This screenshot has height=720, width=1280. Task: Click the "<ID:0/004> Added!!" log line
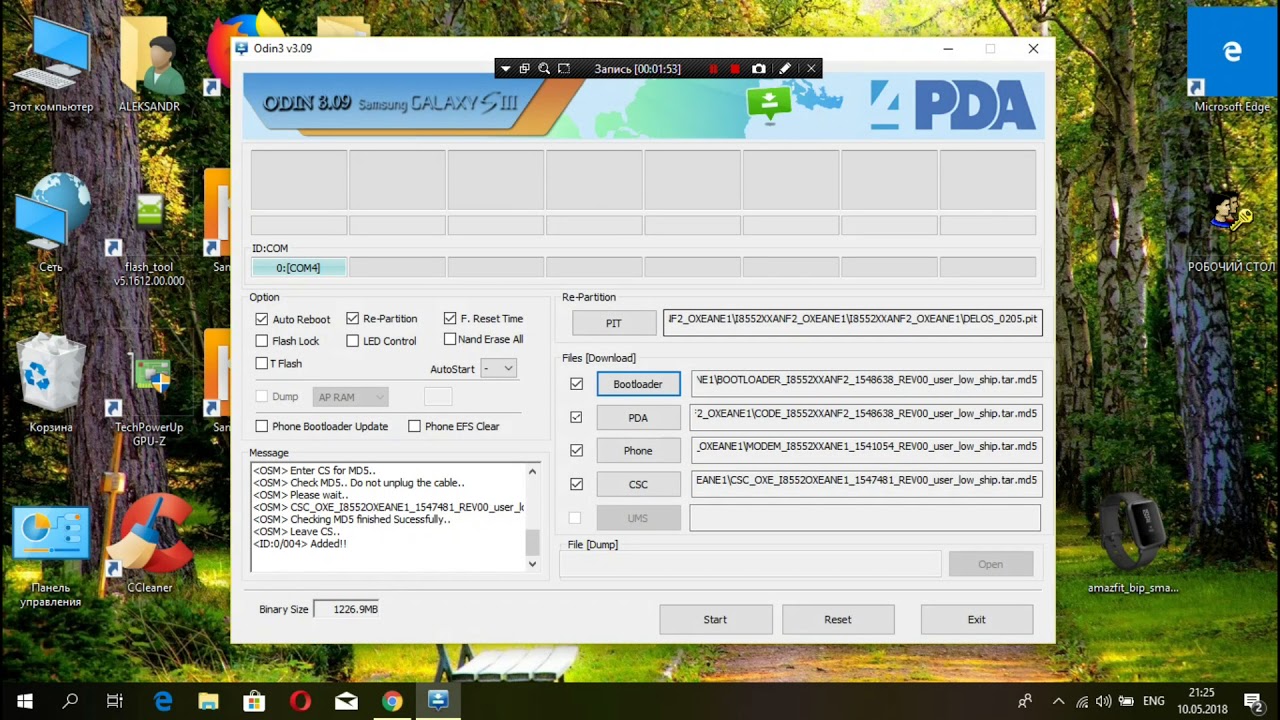pos(300,544)
